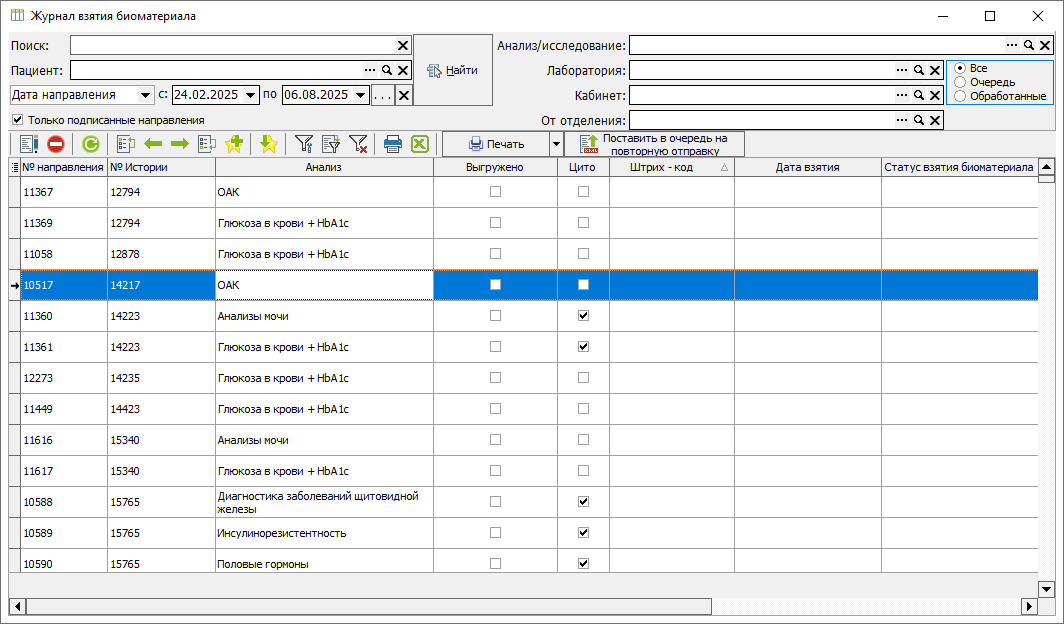Open the grid column chooser icon in header corner
This screenshot has width=1064, height=624.
pyautogui.click(x=15, y=167)
